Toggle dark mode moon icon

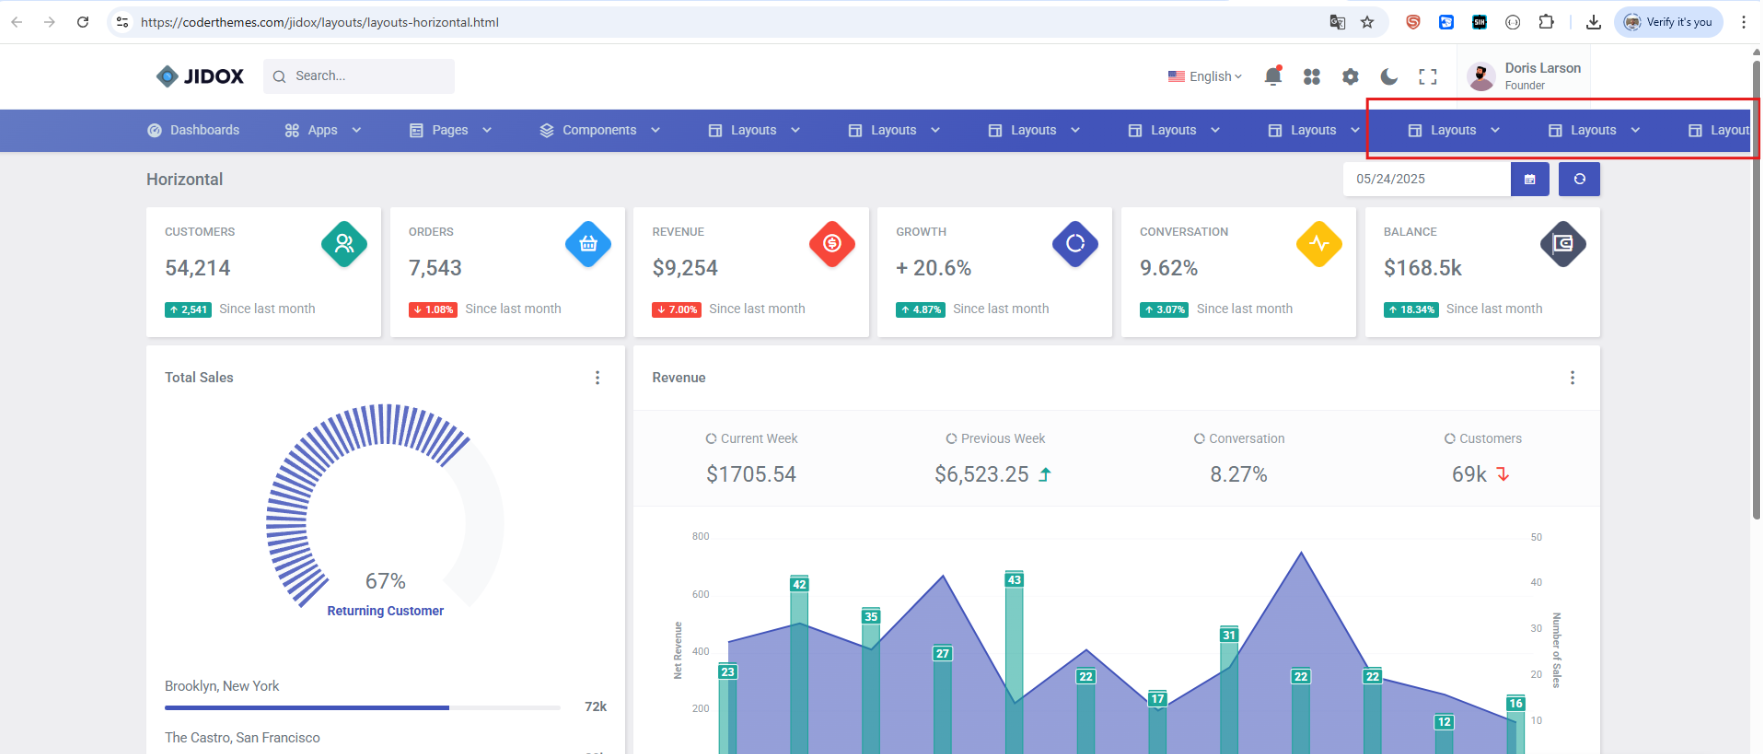pos(1389,77)
